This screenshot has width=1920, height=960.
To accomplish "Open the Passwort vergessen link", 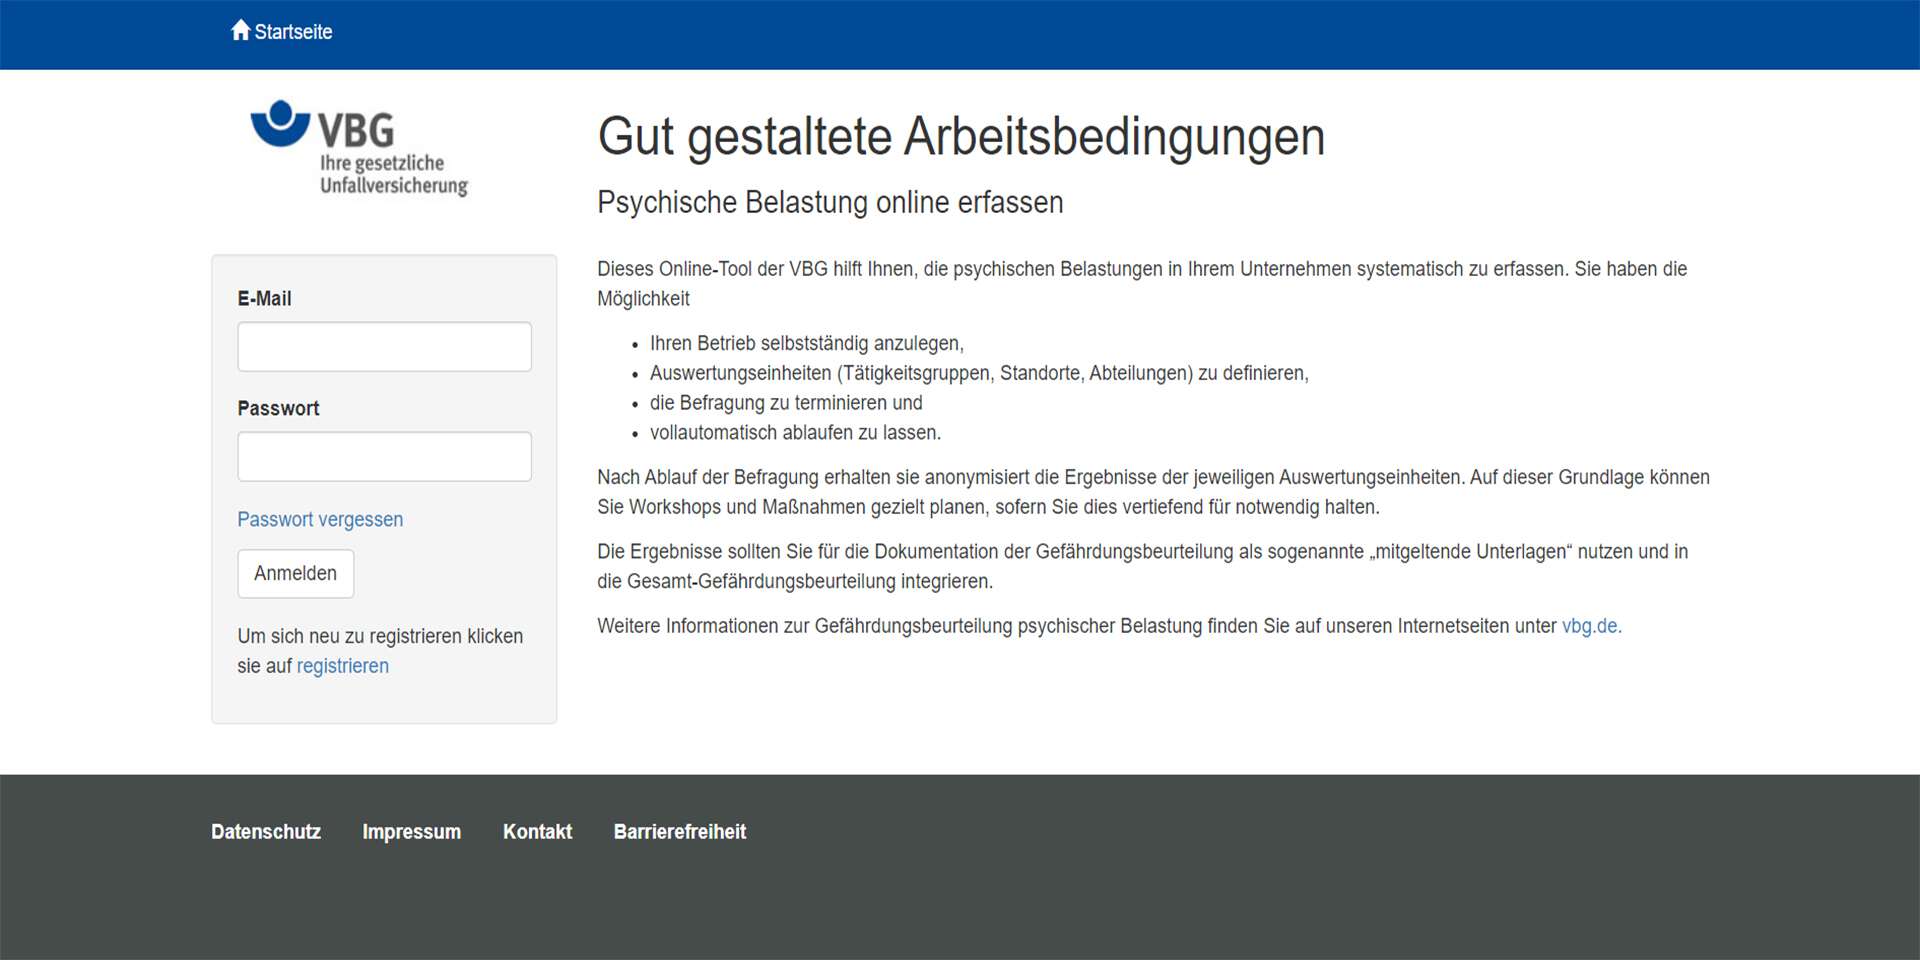I will [x=320, y=519].
